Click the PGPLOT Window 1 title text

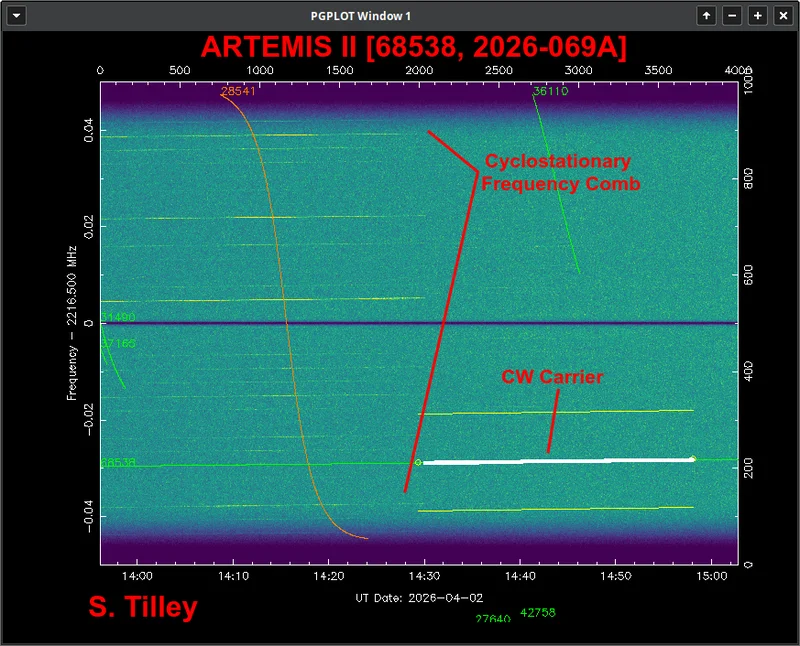pos(361,16)
